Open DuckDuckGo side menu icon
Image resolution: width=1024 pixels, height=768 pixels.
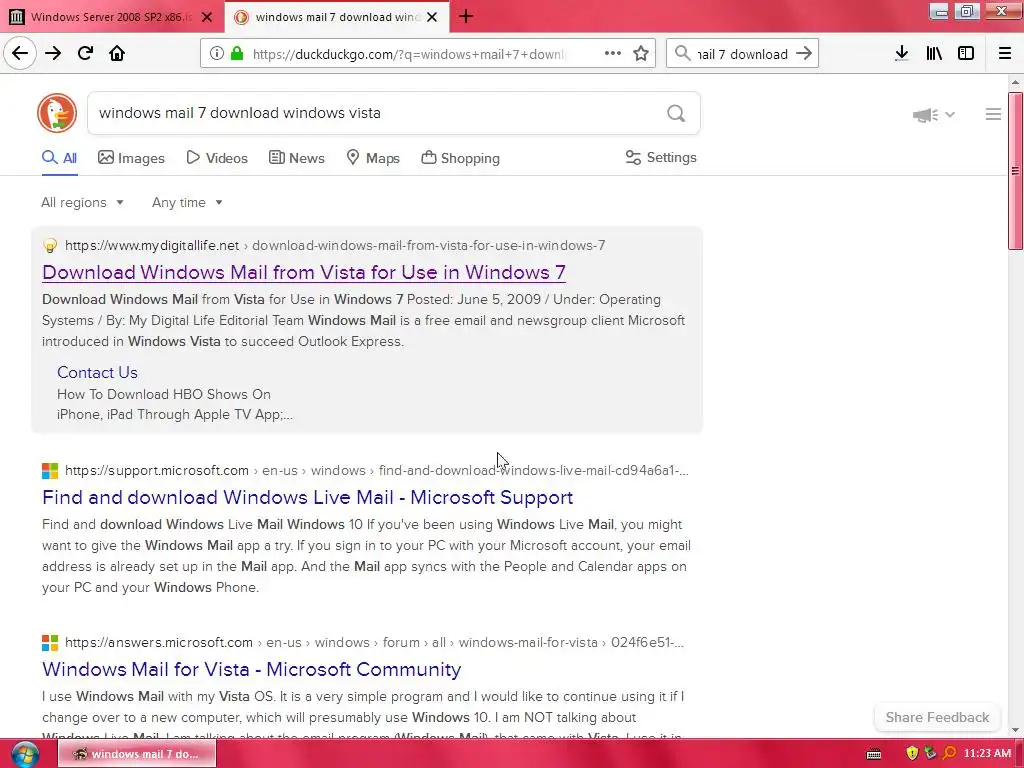[993, 114]
